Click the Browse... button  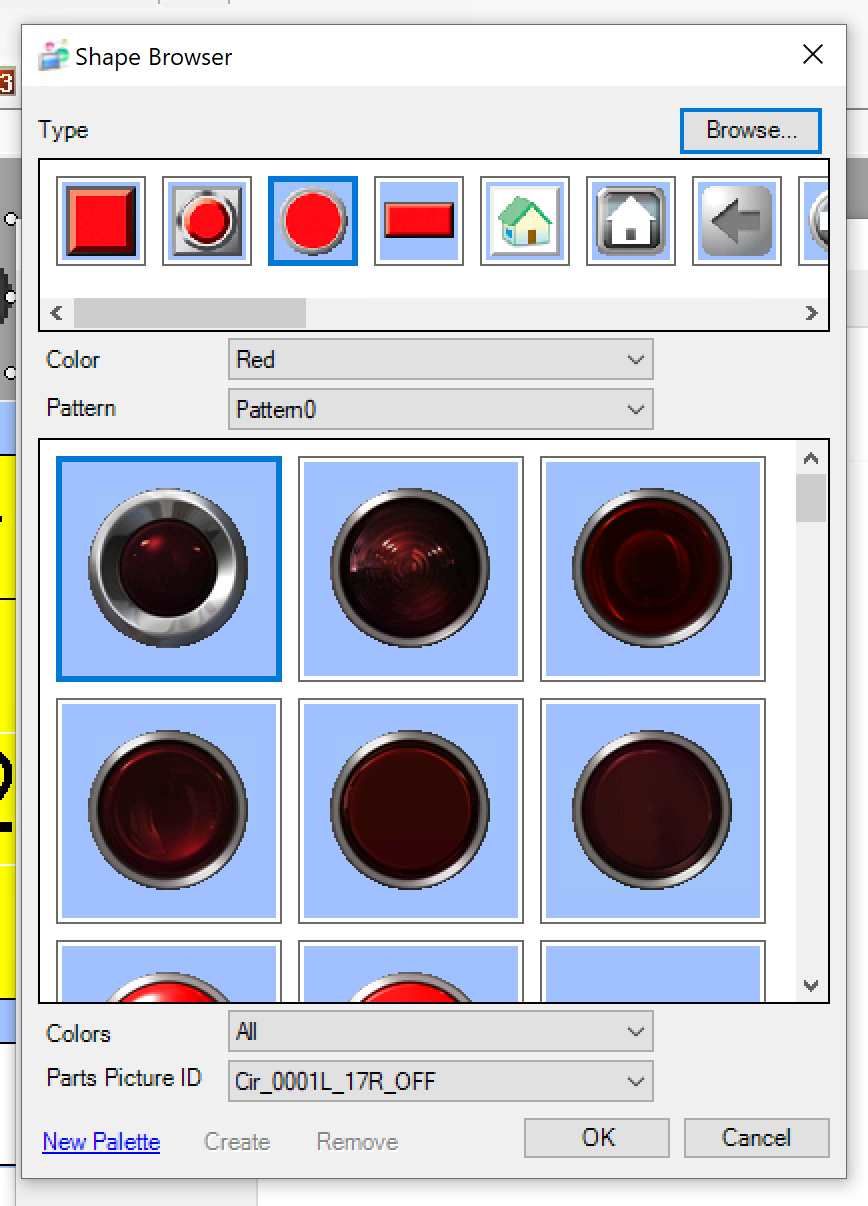tap(750, 131)
